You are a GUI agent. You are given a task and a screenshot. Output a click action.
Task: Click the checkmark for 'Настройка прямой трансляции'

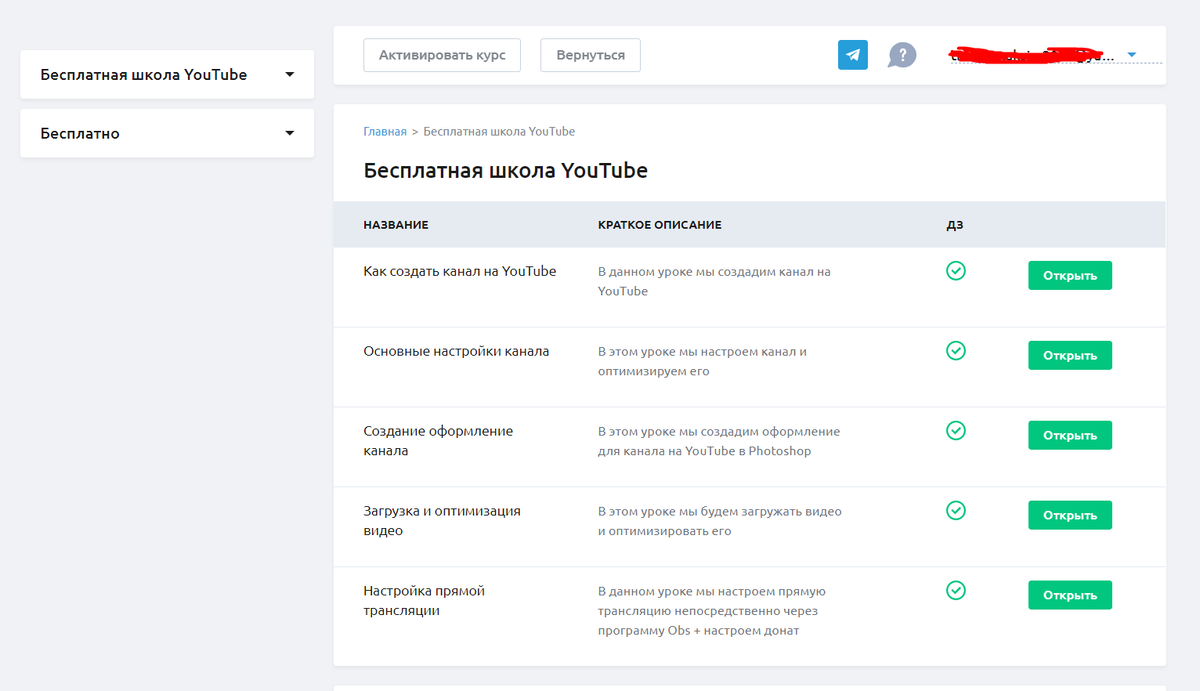tap(955, 591)
